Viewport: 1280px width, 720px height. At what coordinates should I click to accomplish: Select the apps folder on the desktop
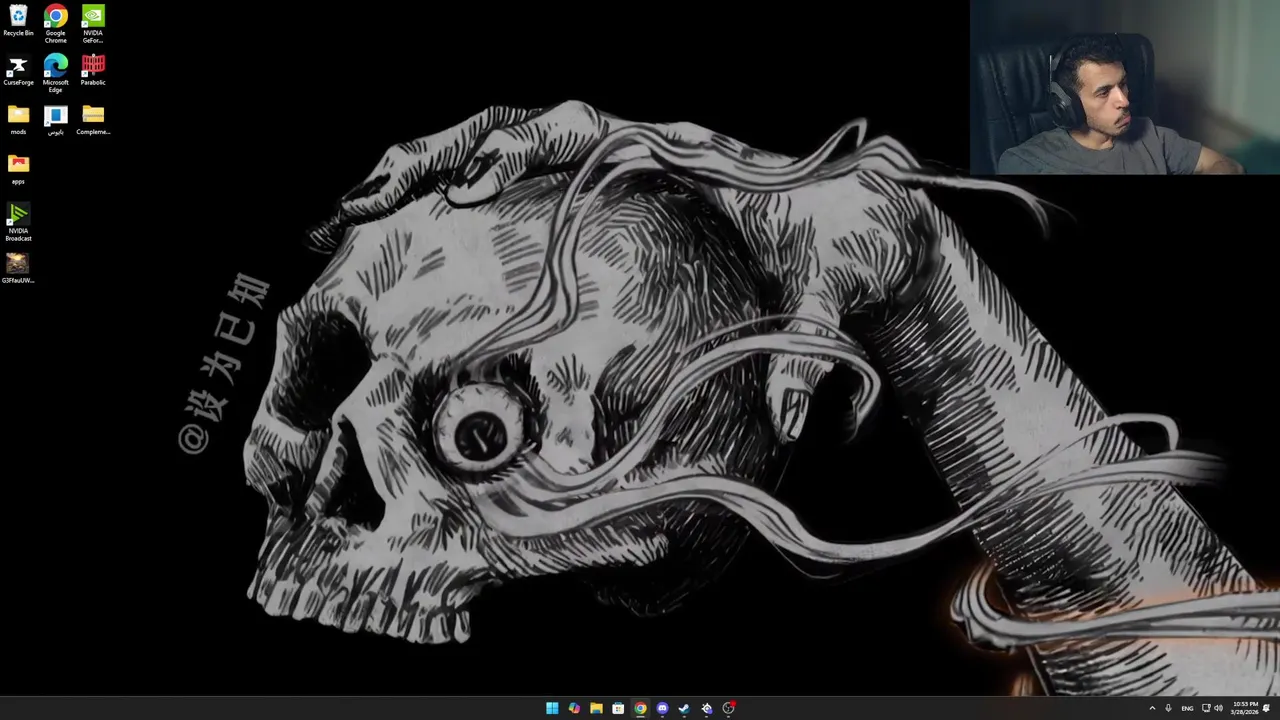coord(18,169)
